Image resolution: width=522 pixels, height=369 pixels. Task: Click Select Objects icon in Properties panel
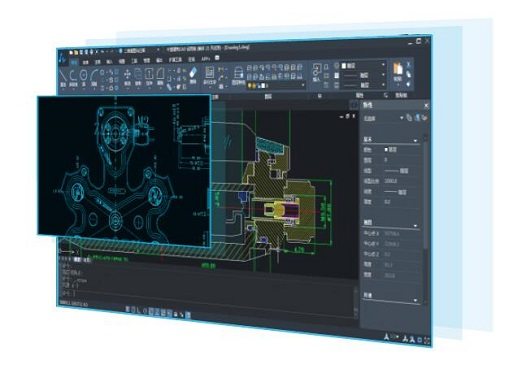point(417,118)
